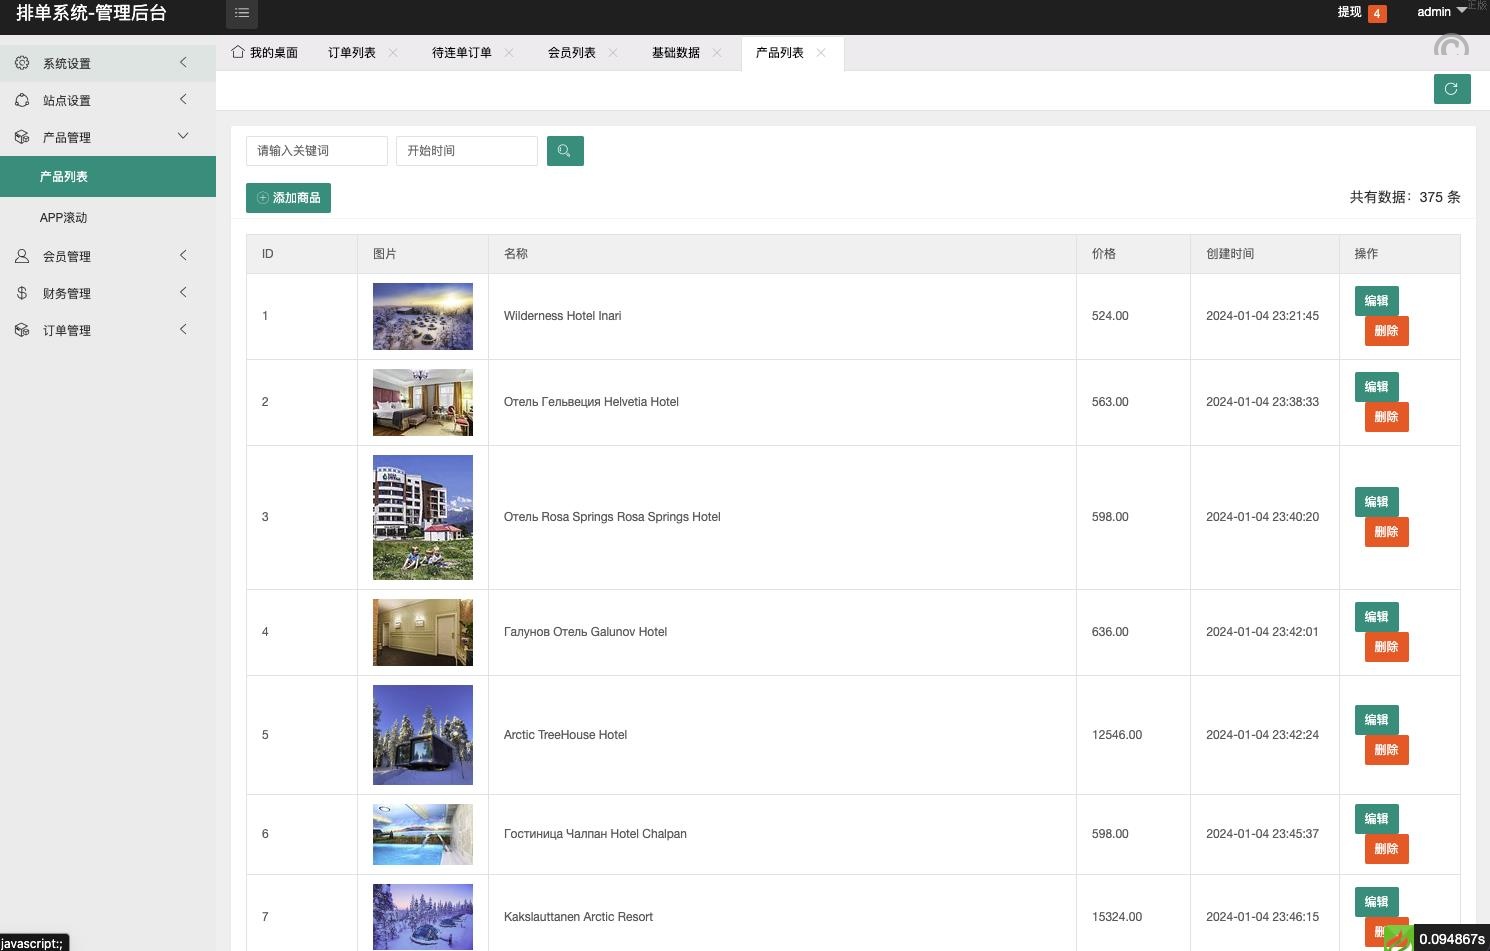Click the 提现 notification badge
This screenshot has width=1490, height=951.
point(1377,13)
